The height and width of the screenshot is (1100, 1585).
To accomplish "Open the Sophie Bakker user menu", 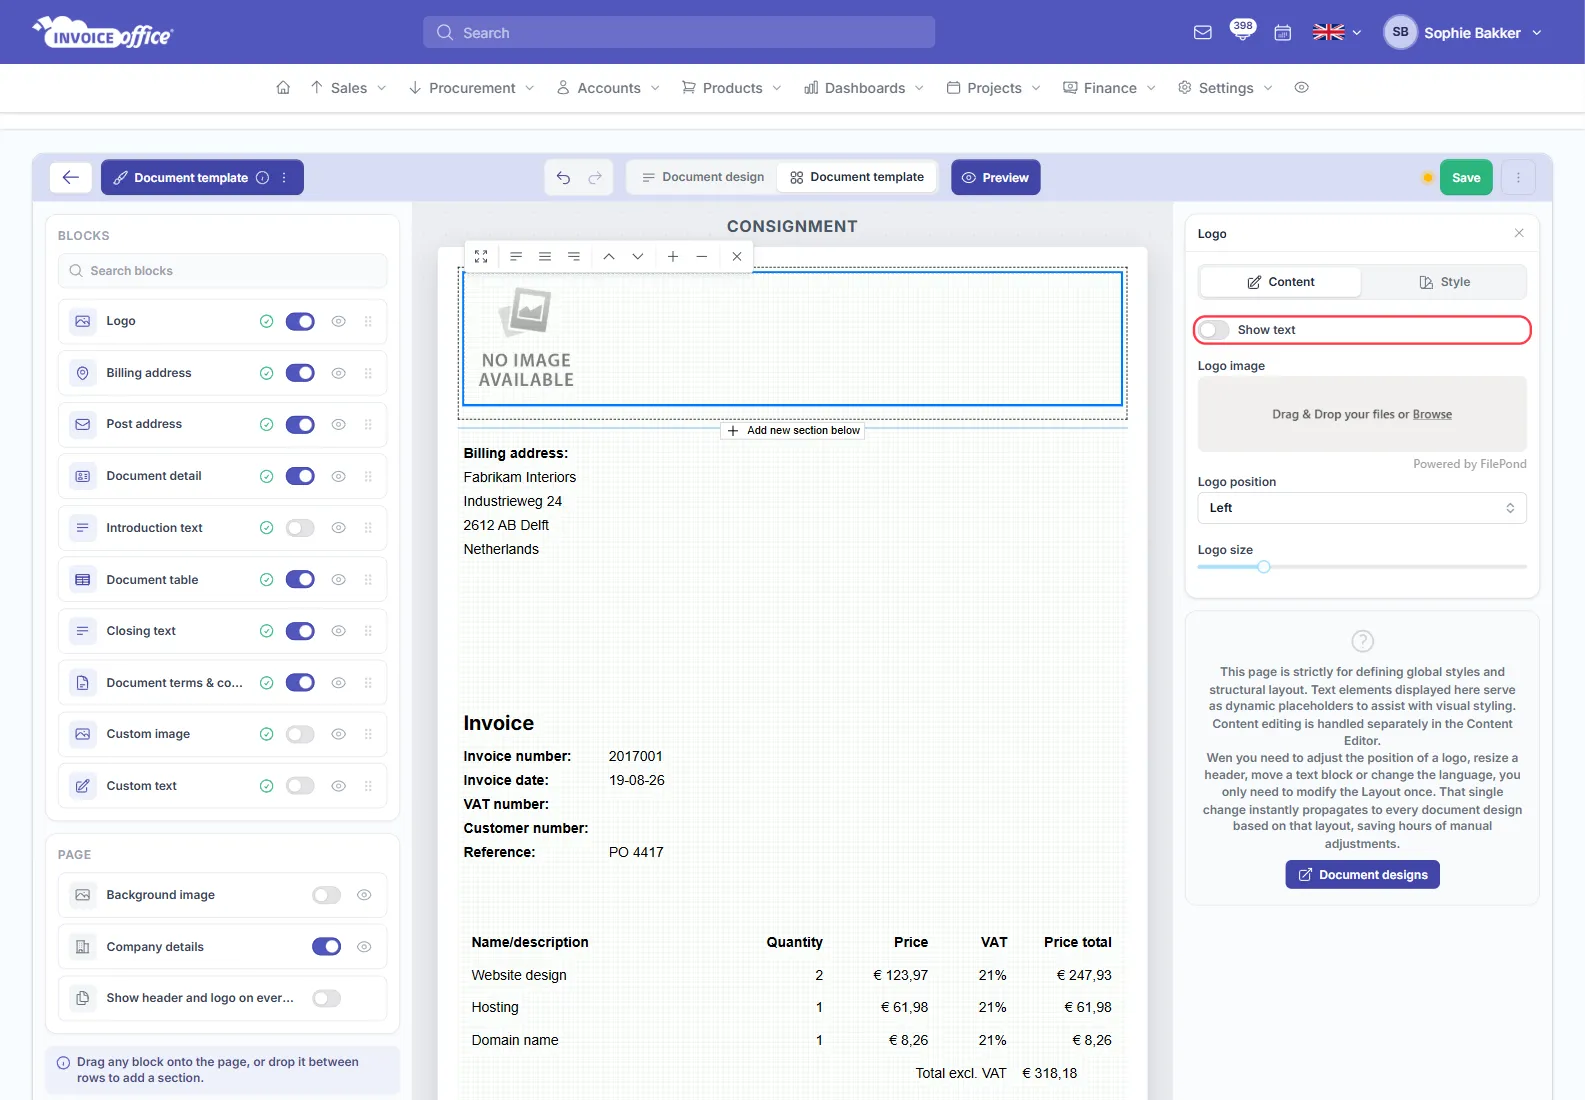I will click(x=1463, y=33).
